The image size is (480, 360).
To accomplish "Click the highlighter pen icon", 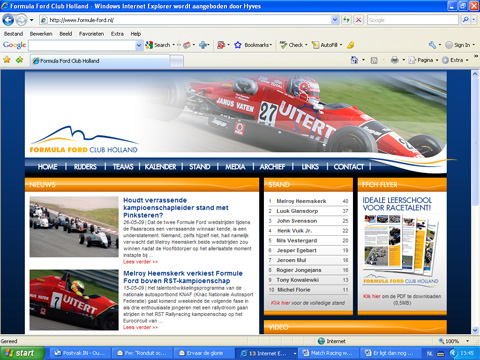I will pyautogui.click(x=350, y=45).
